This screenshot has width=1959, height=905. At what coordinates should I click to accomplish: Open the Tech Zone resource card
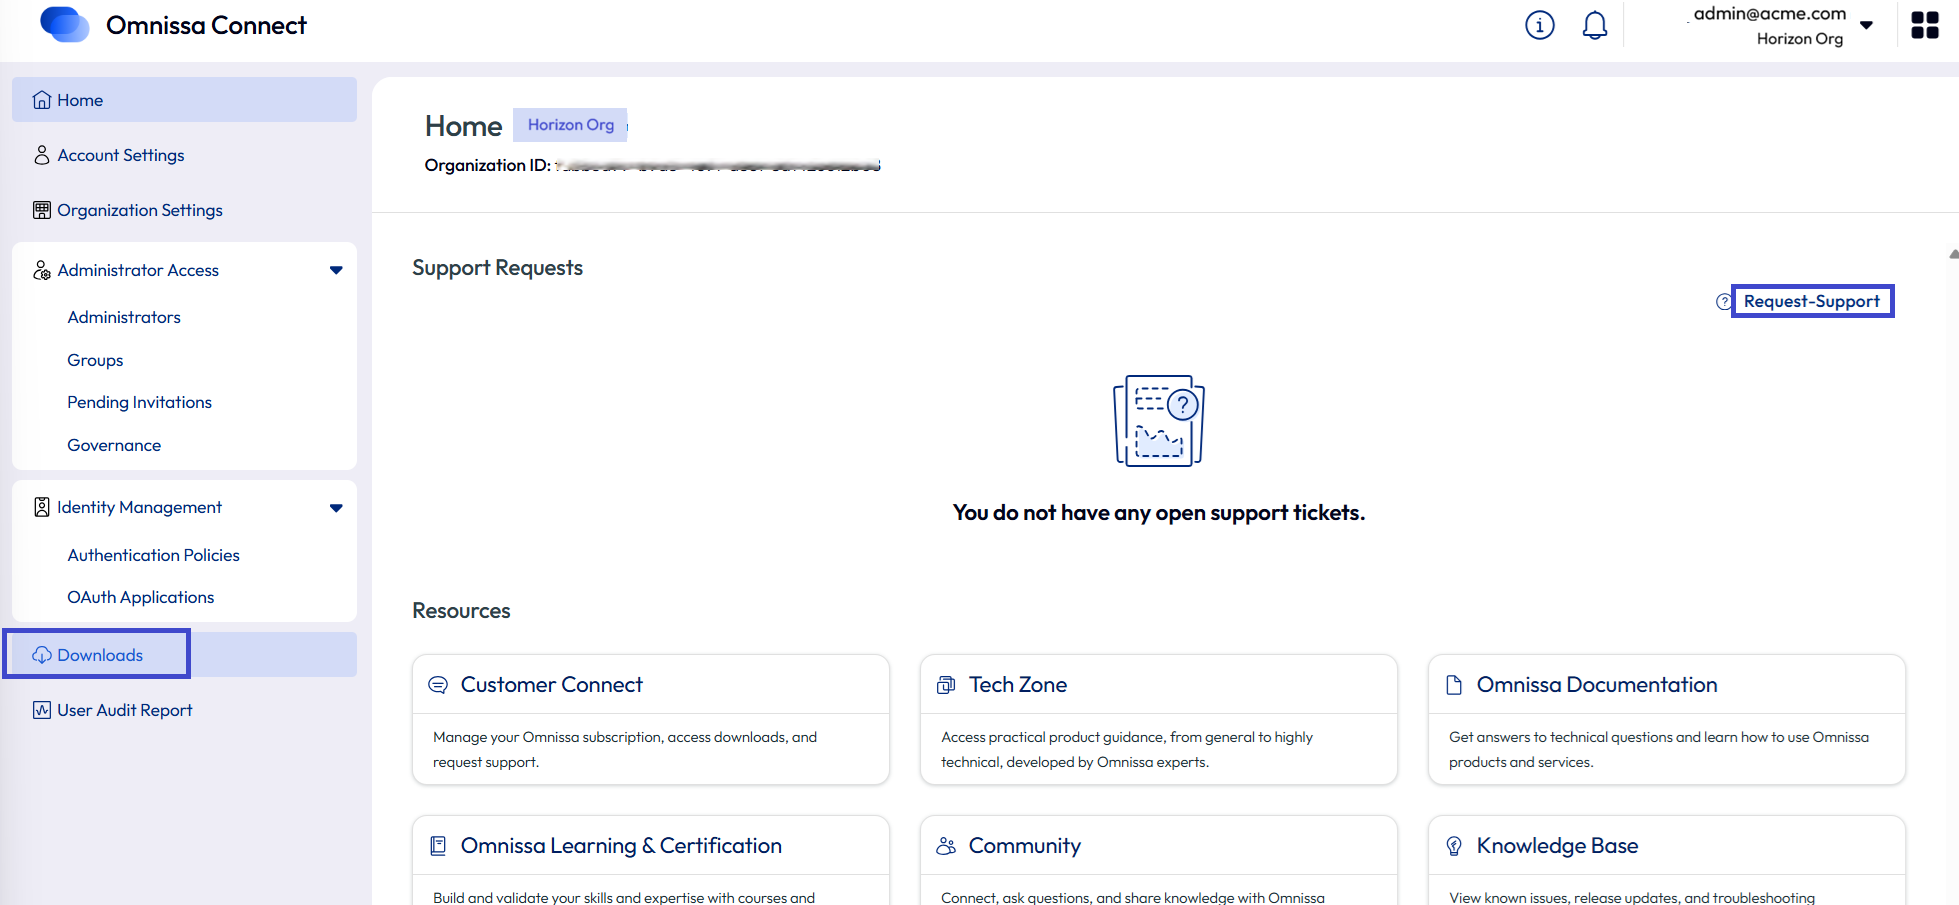pos(1158,719)
